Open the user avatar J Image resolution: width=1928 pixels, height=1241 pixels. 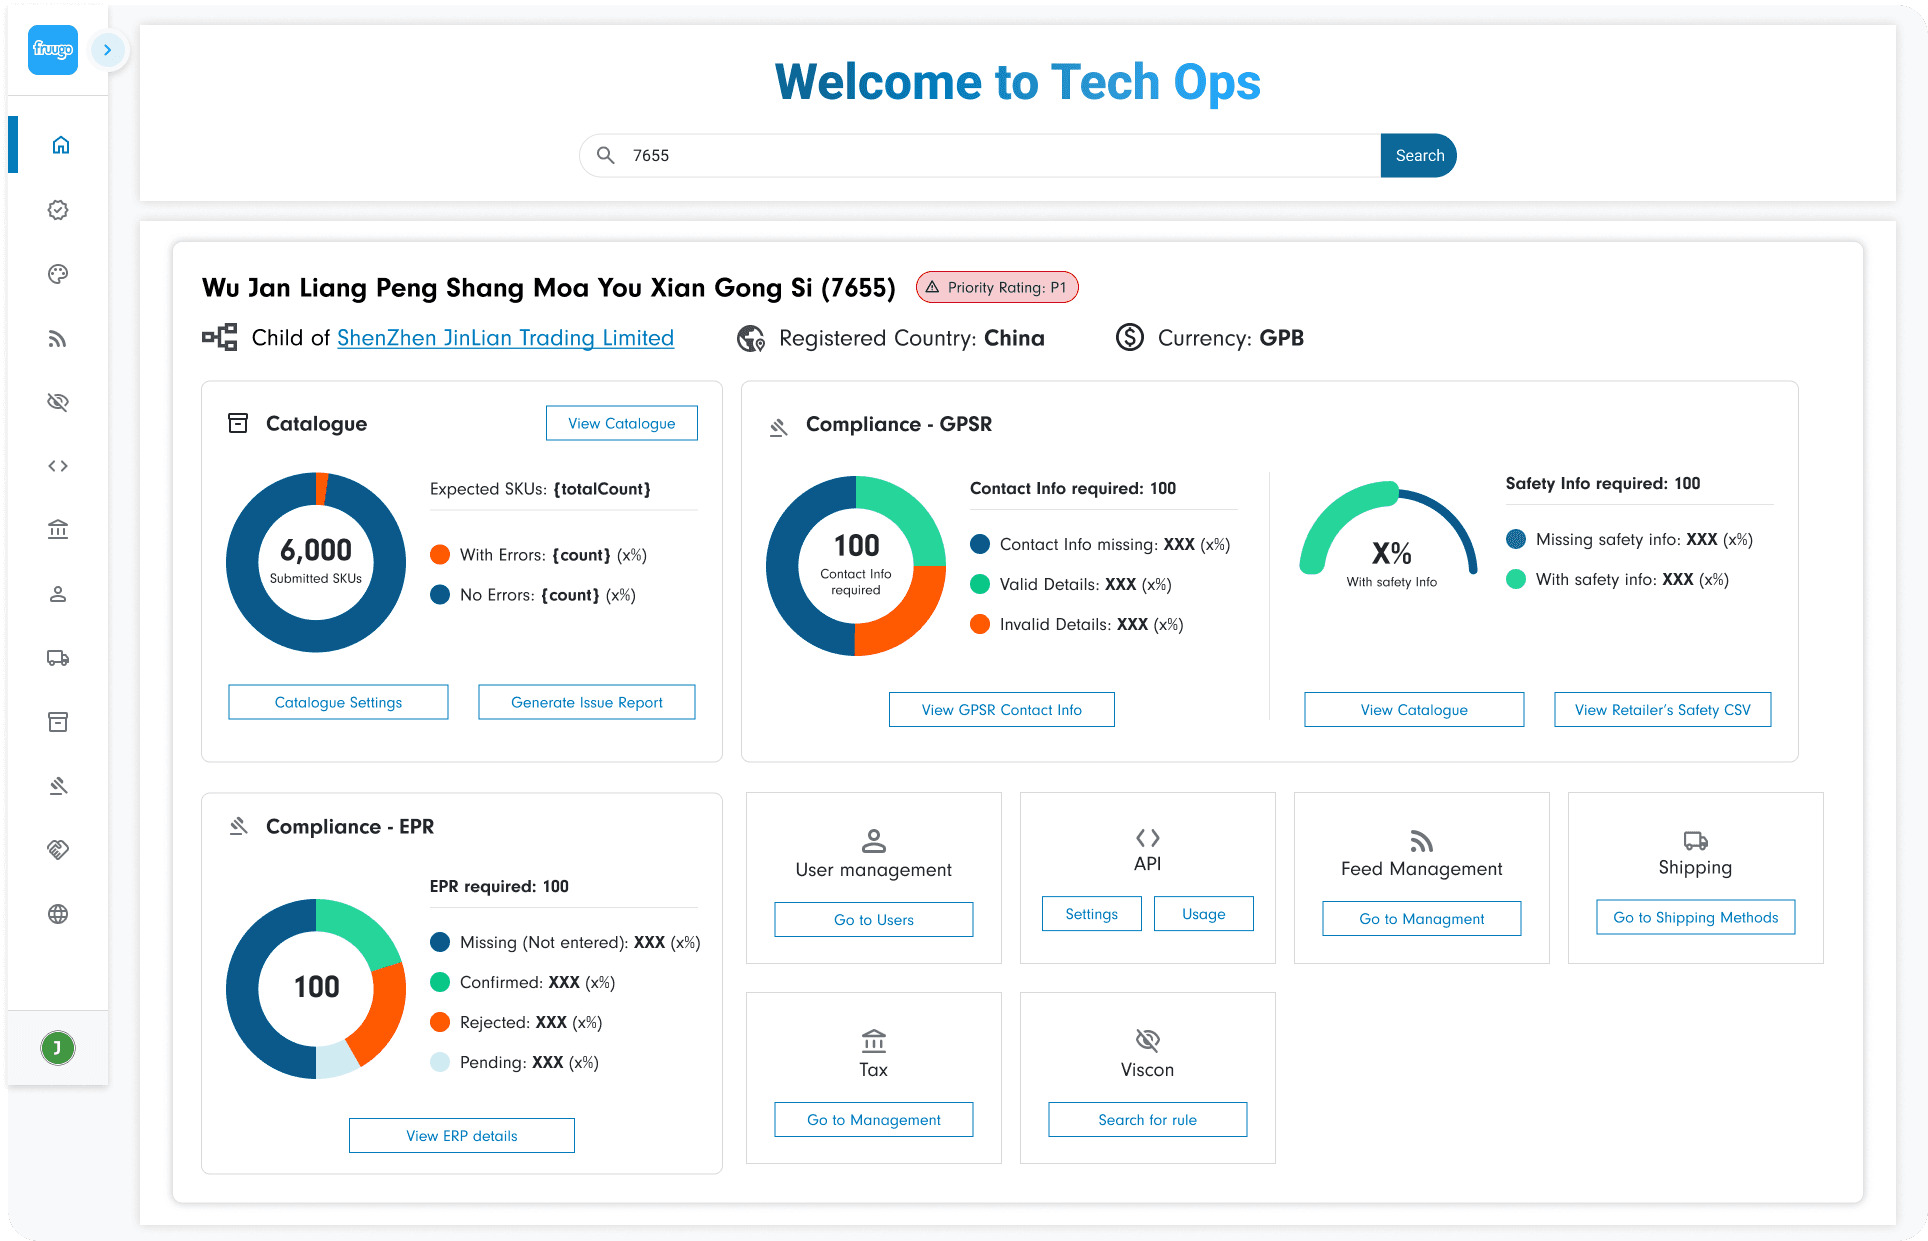click(58, 1048)
